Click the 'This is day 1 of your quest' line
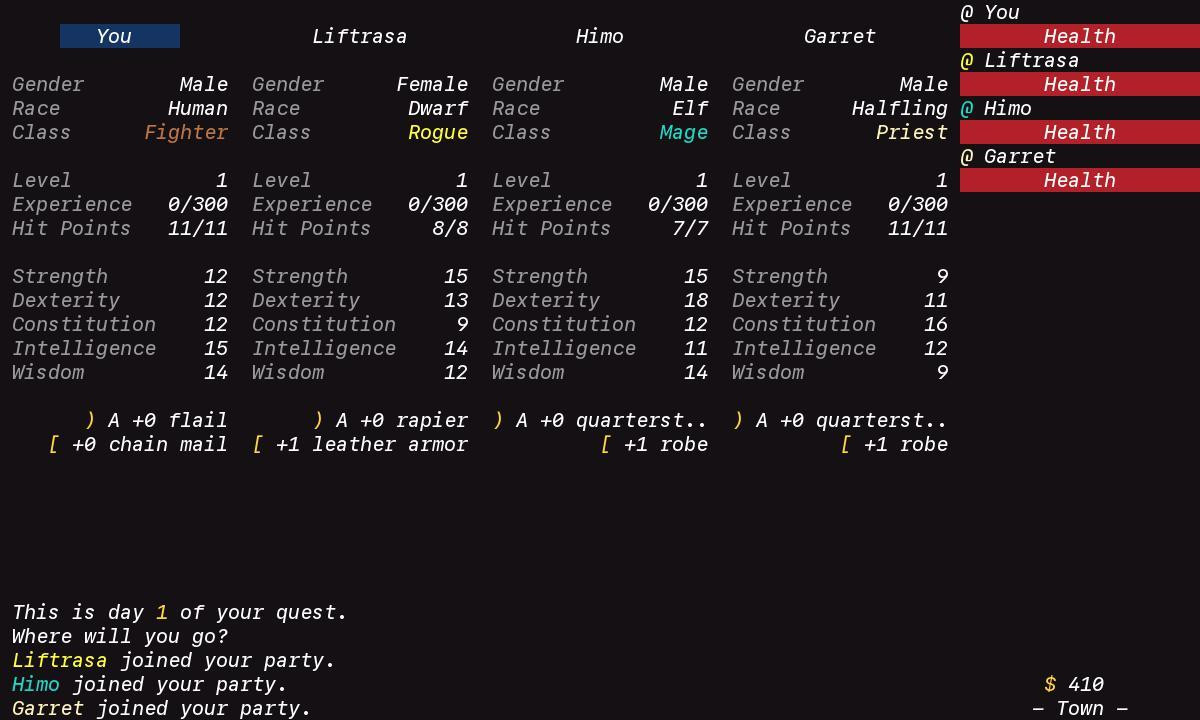Image resolution: width=1200 pixels, height=720 pixels. tap(180, 613)
